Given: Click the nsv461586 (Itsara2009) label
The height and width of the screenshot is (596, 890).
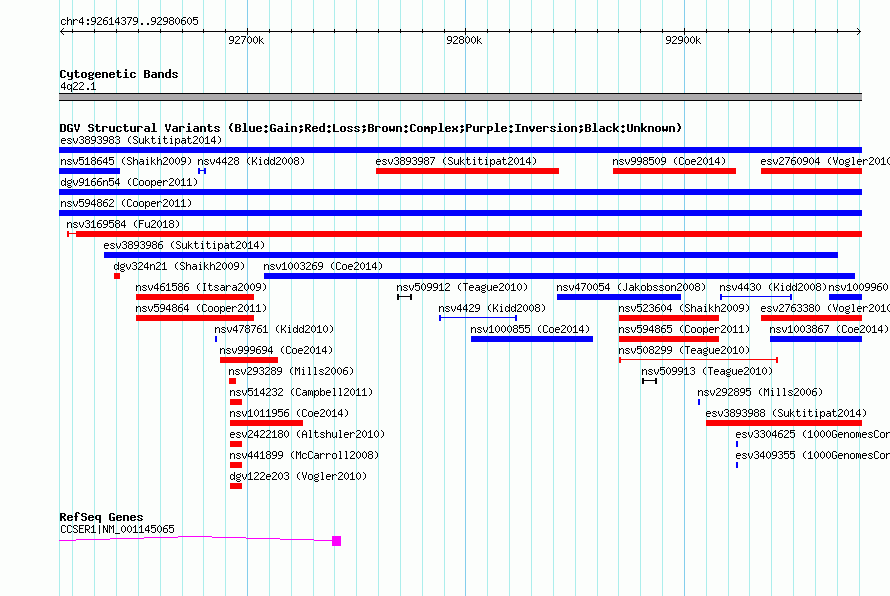Looking at the screenshot, I should click(x=201, y=287).
